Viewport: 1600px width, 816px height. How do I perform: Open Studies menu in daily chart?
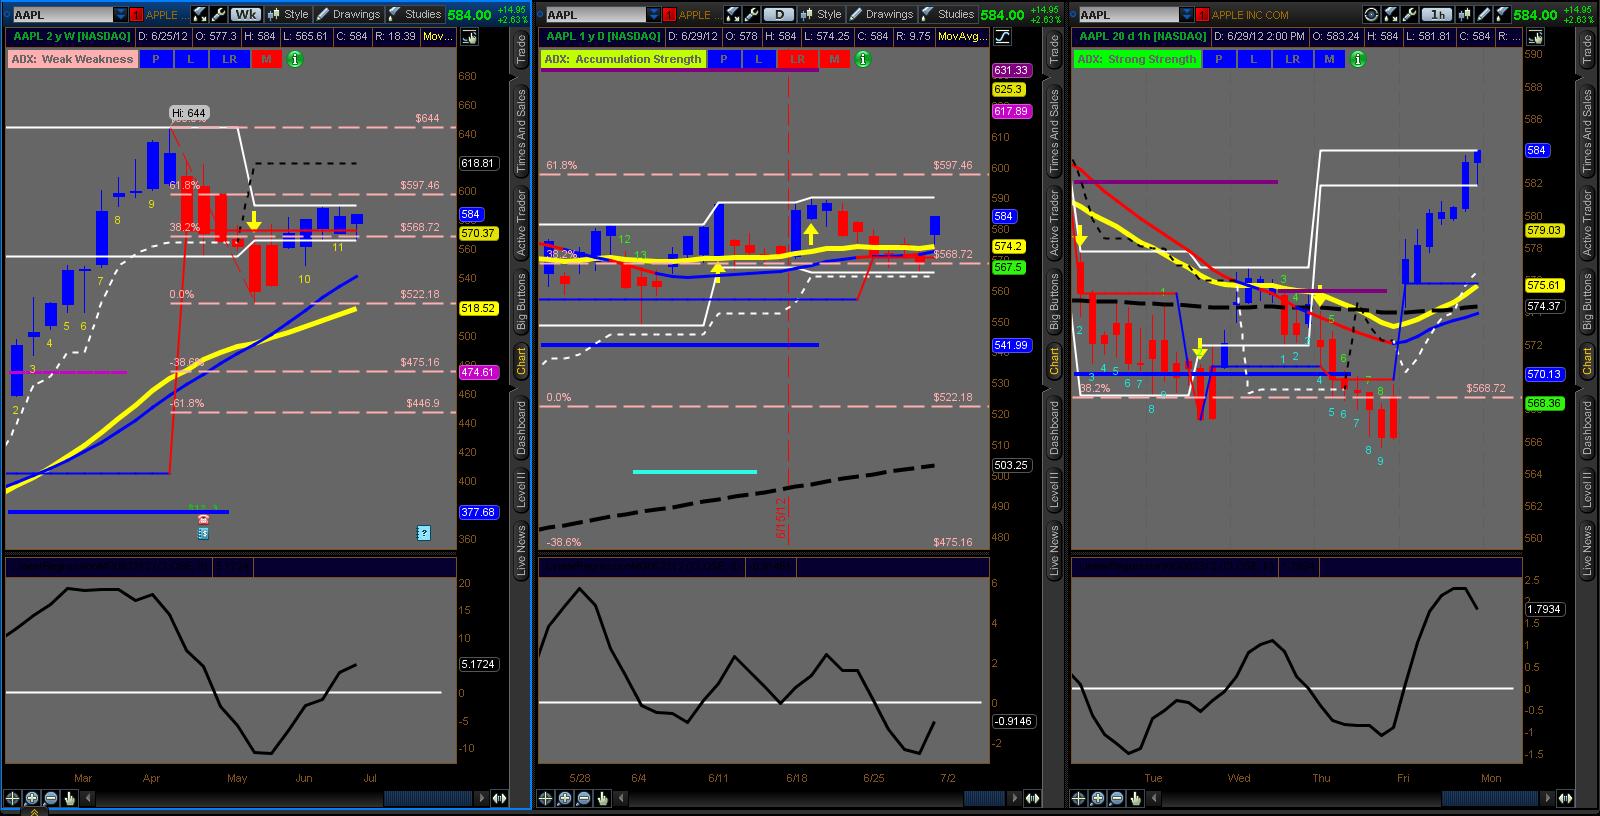pyautogui.click(x=948, y=15)
